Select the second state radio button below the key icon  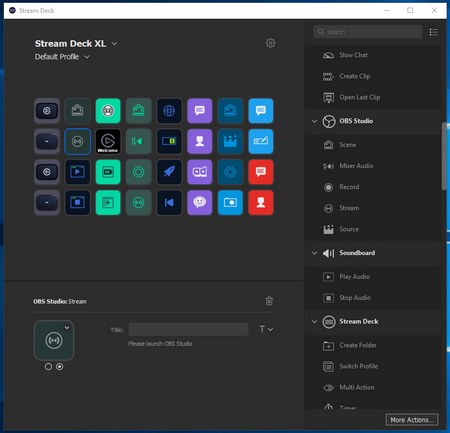click(x=59, y=367)
